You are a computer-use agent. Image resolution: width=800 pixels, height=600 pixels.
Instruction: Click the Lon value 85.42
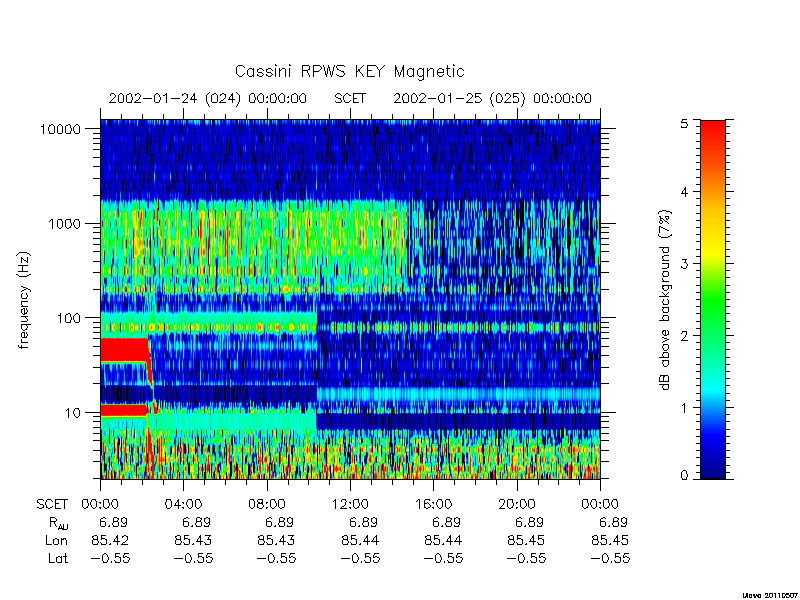110,540
